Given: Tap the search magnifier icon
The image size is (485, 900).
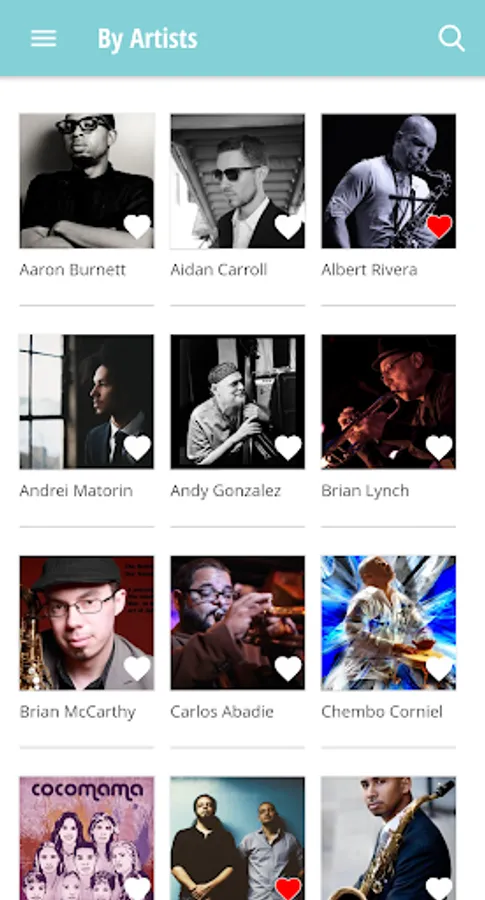Looking at the screenshot, I should point(452,38).
